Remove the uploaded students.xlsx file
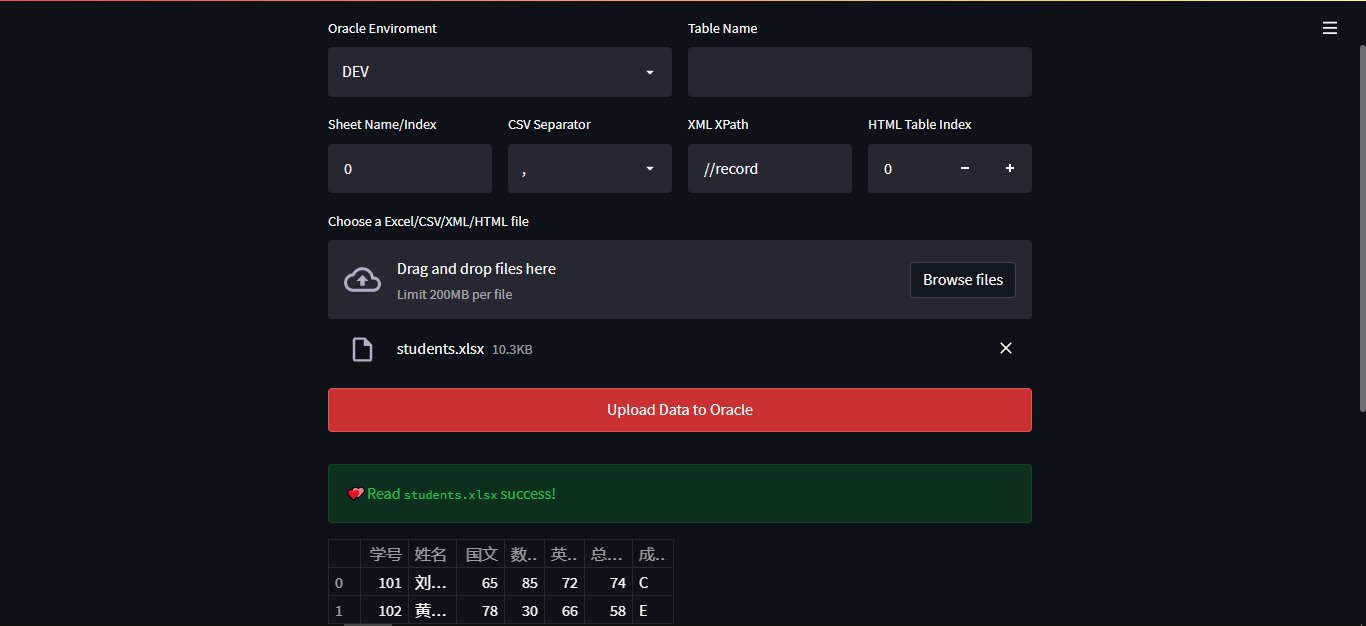The width and height of the screenshot is (1366, 626). point(1006,348)
